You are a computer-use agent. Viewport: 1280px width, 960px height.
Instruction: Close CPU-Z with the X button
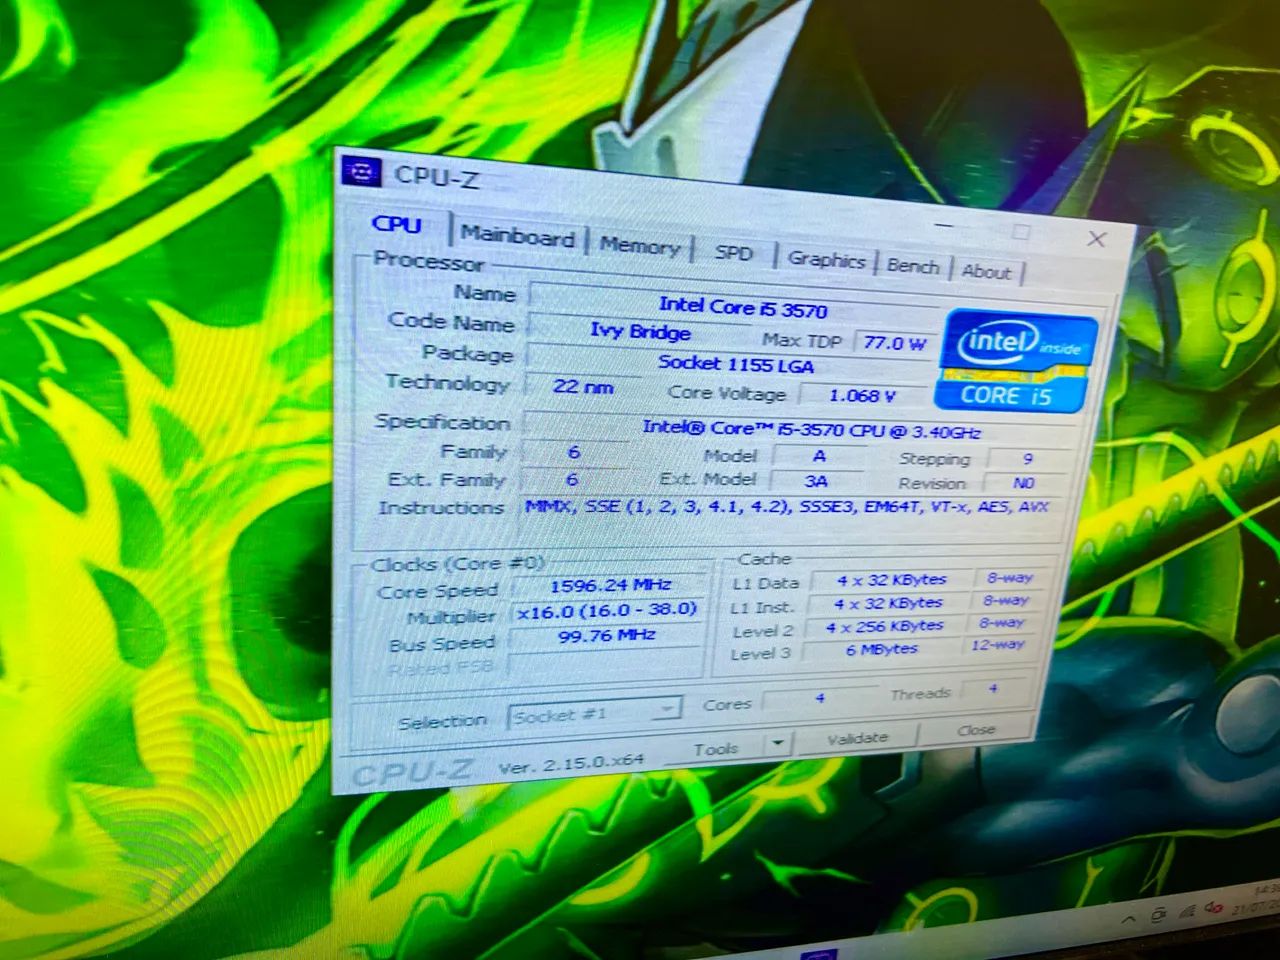pos(1096,239)
